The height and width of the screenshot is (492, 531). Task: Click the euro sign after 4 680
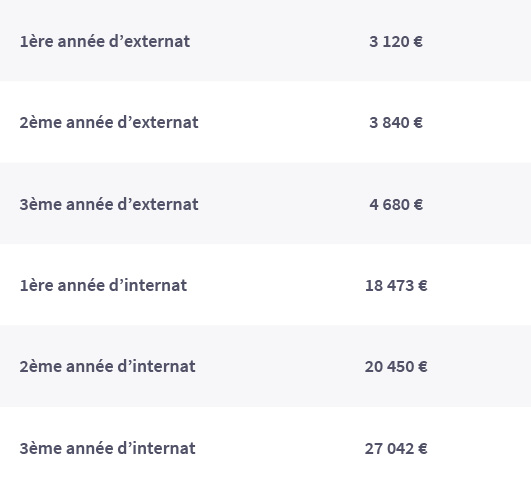pyautogui.click(x=418, y=205)
